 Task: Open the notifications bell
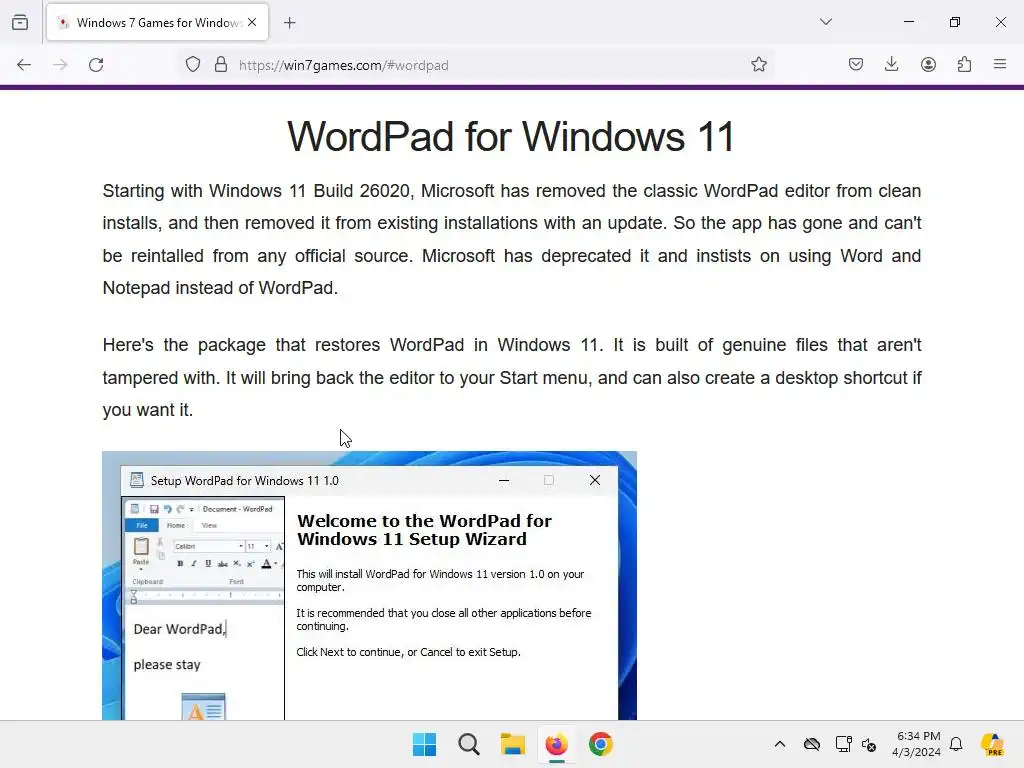956,744
